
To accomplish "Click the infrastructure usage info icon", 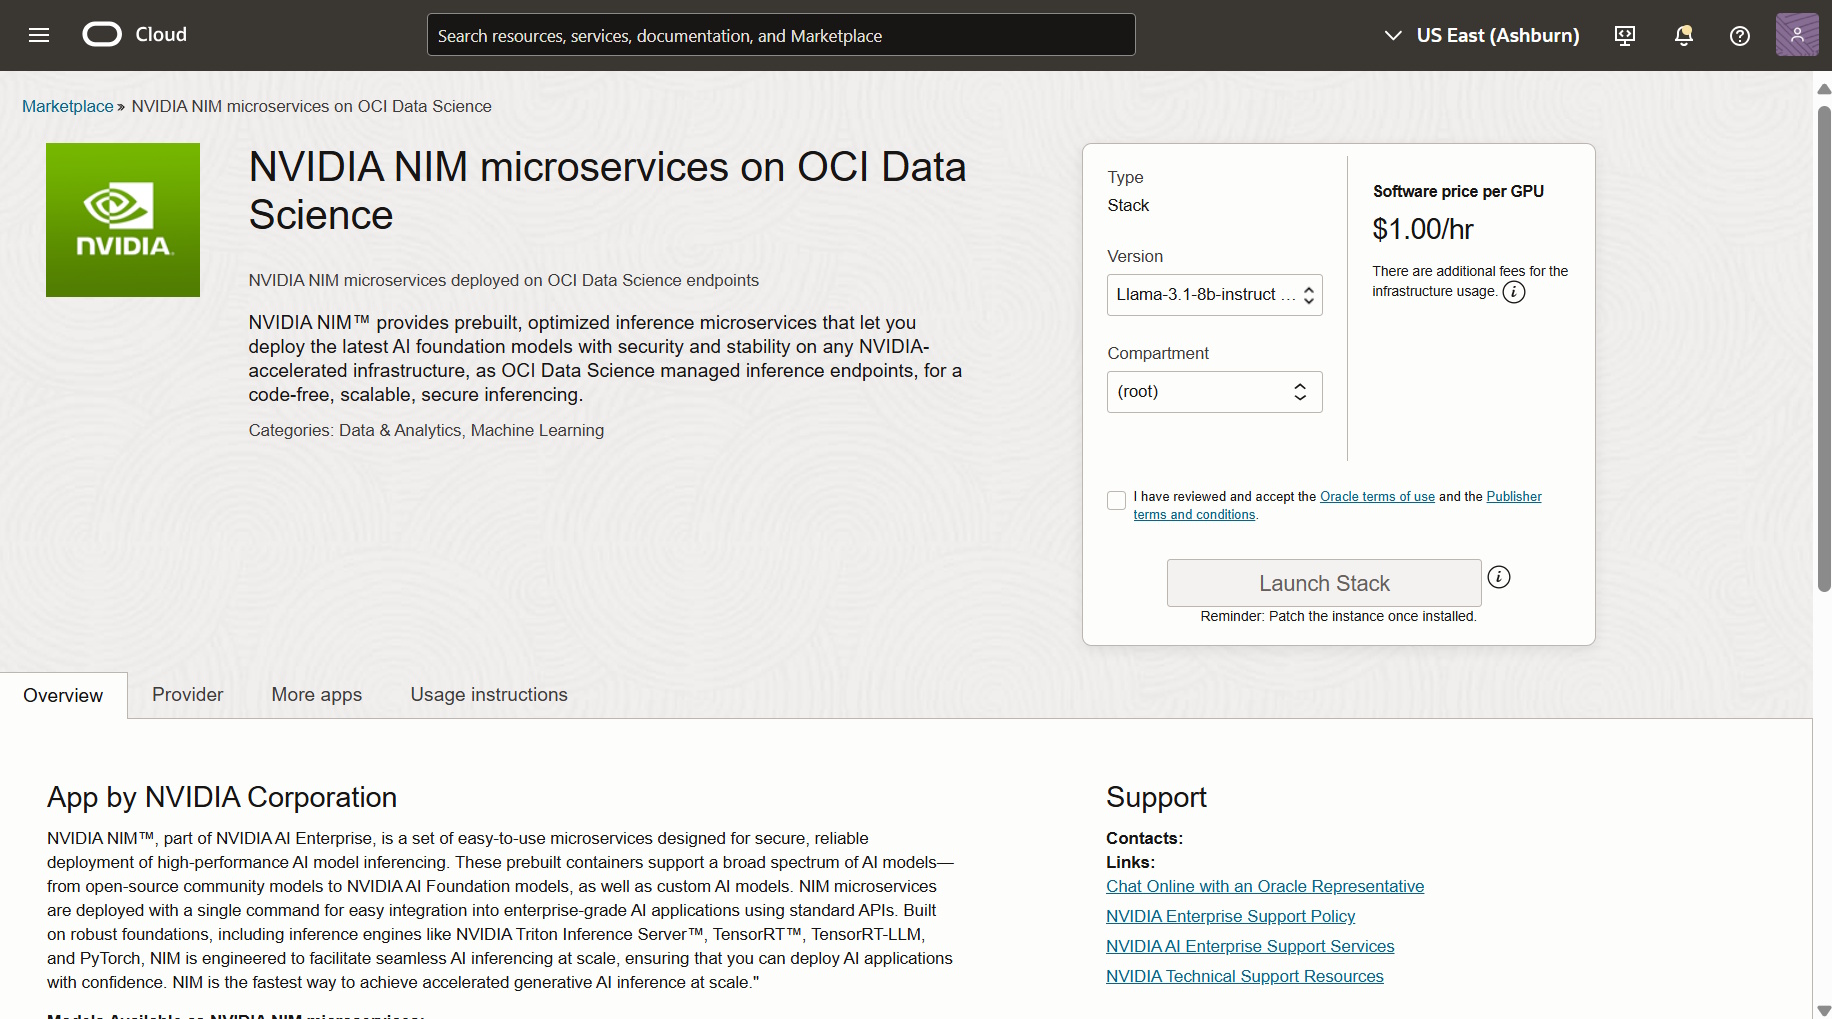I will pos(1514,292).
